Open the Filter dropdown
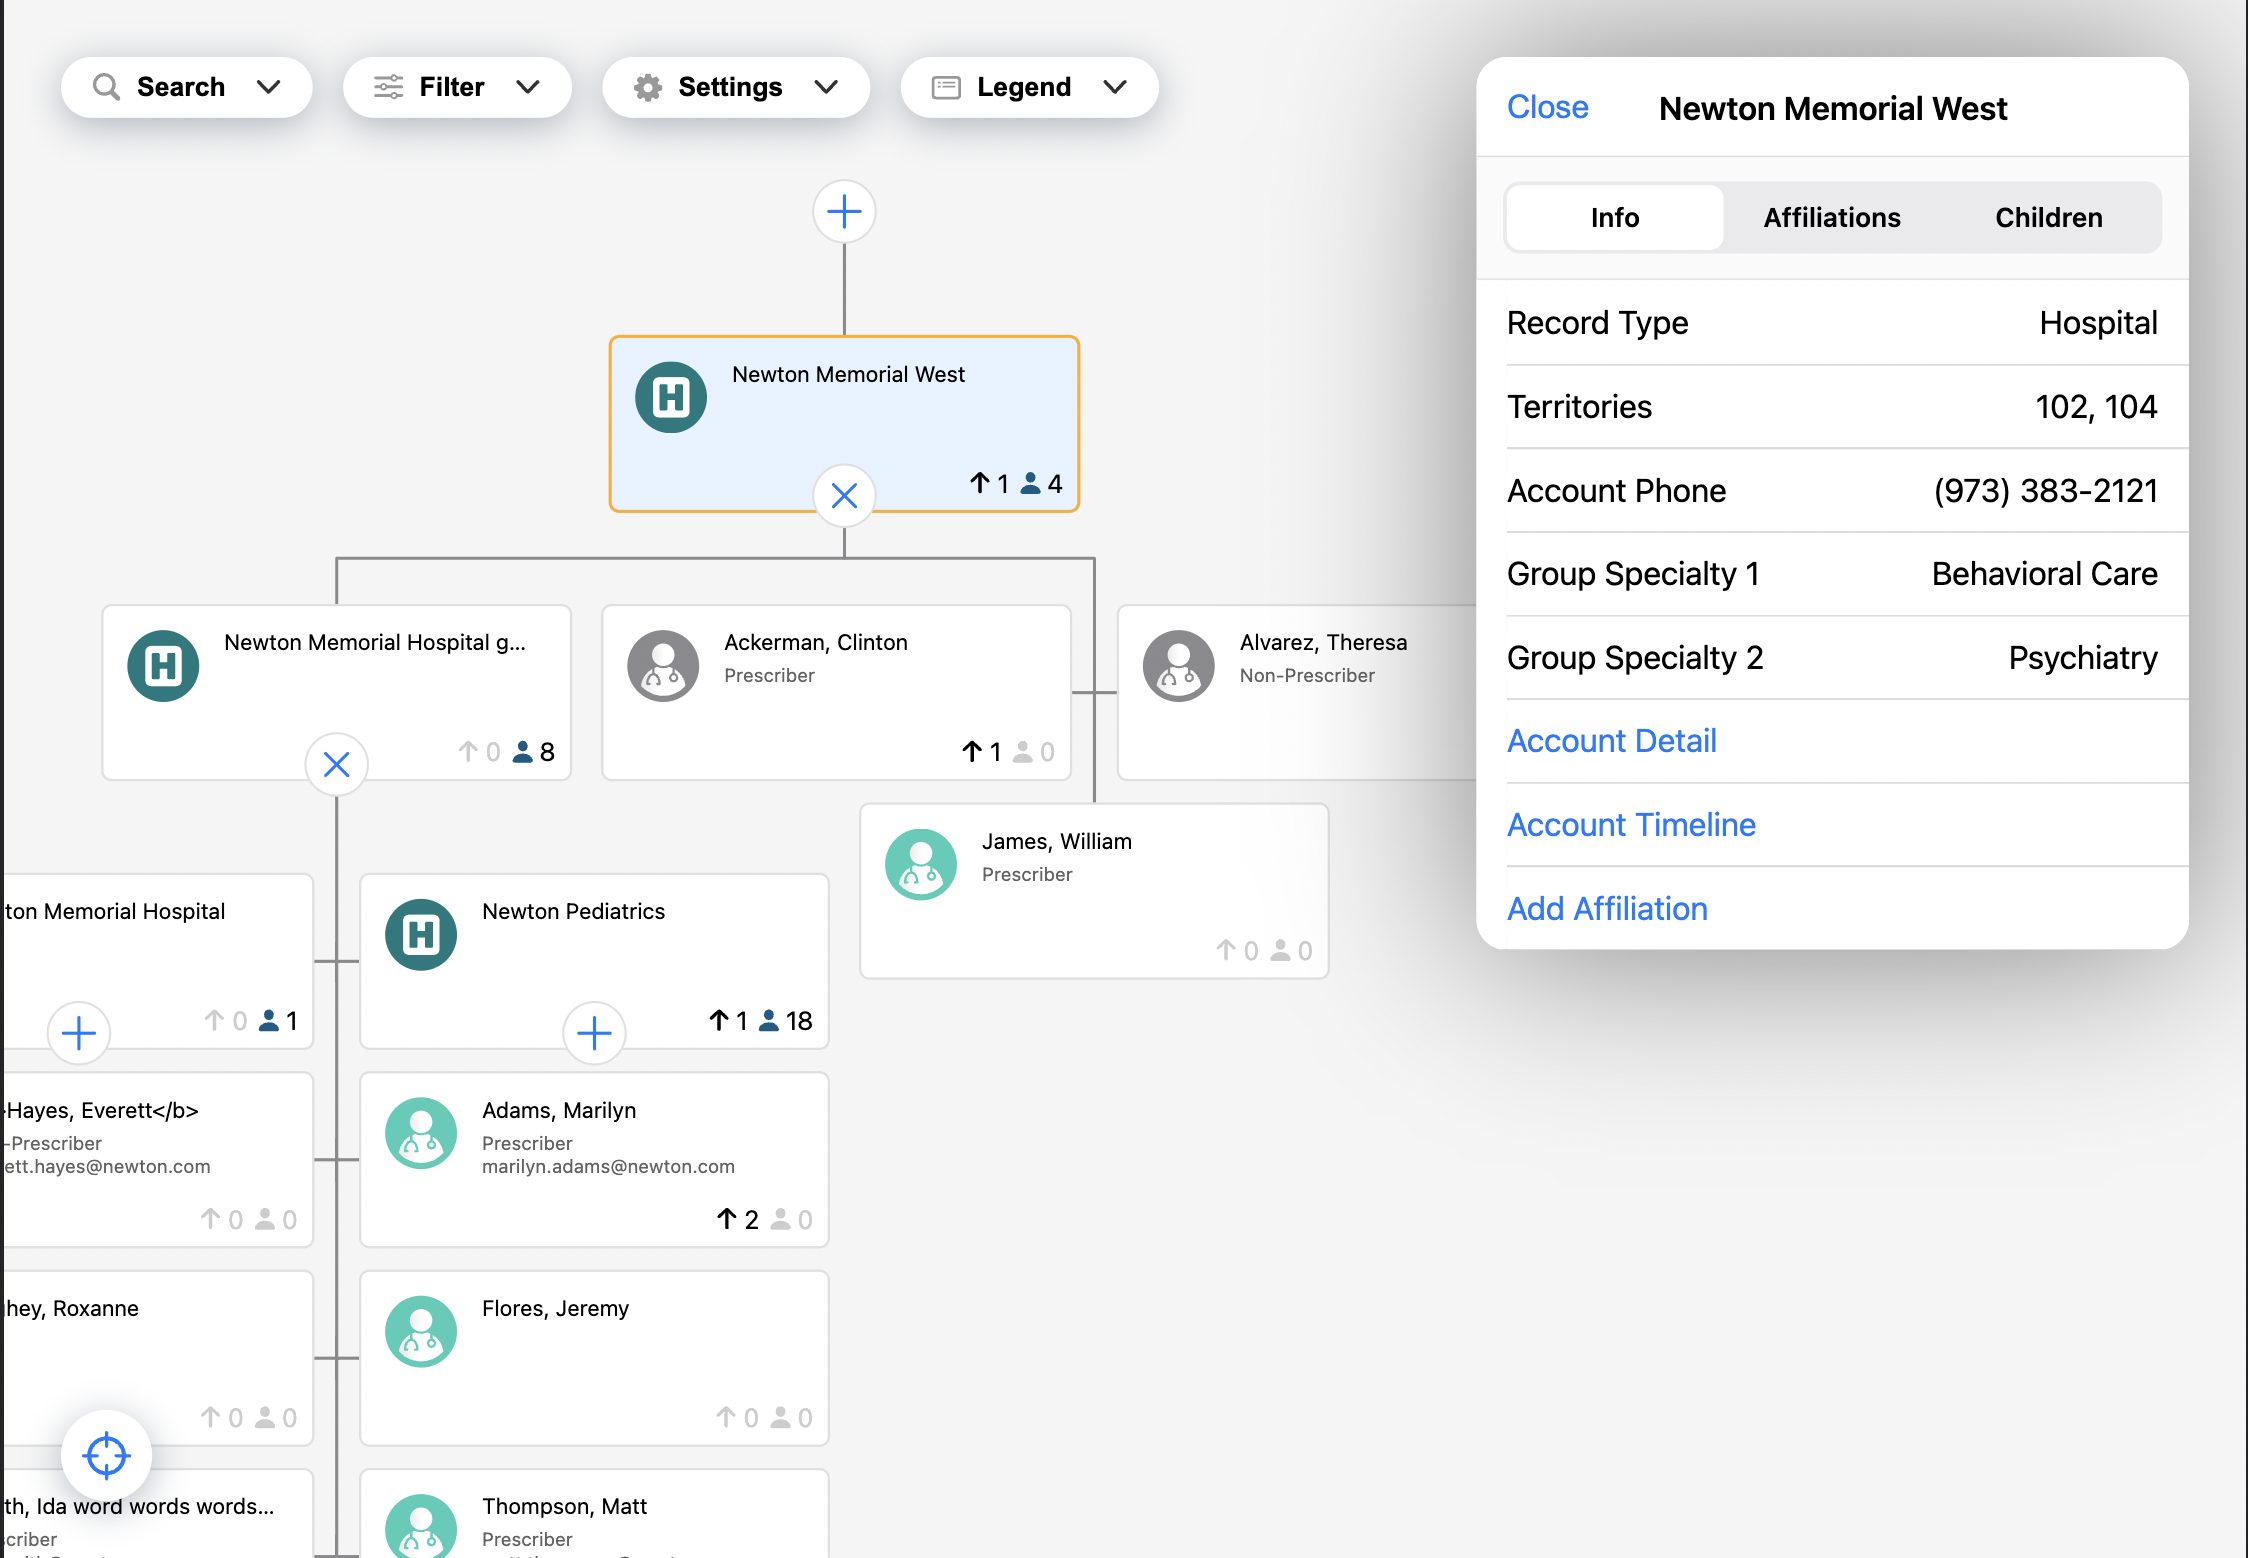Screen dimensions: 2248x1558 [457, 87]
